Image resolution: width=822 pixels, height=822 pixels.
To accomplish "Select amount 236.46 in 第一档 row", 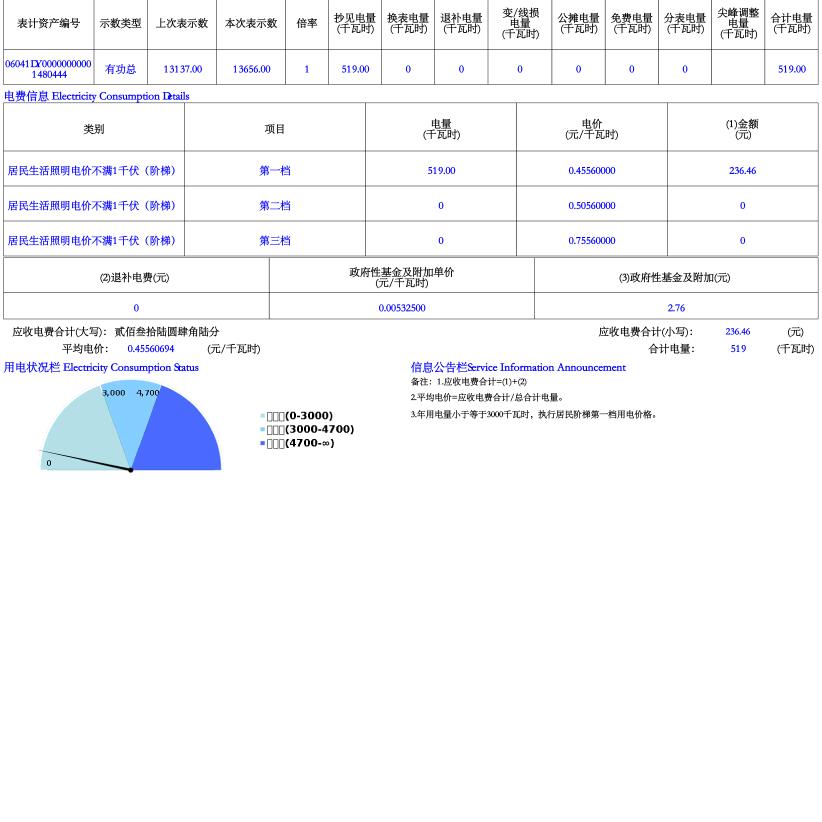I will pyautogui.click(x=742, y=171).
